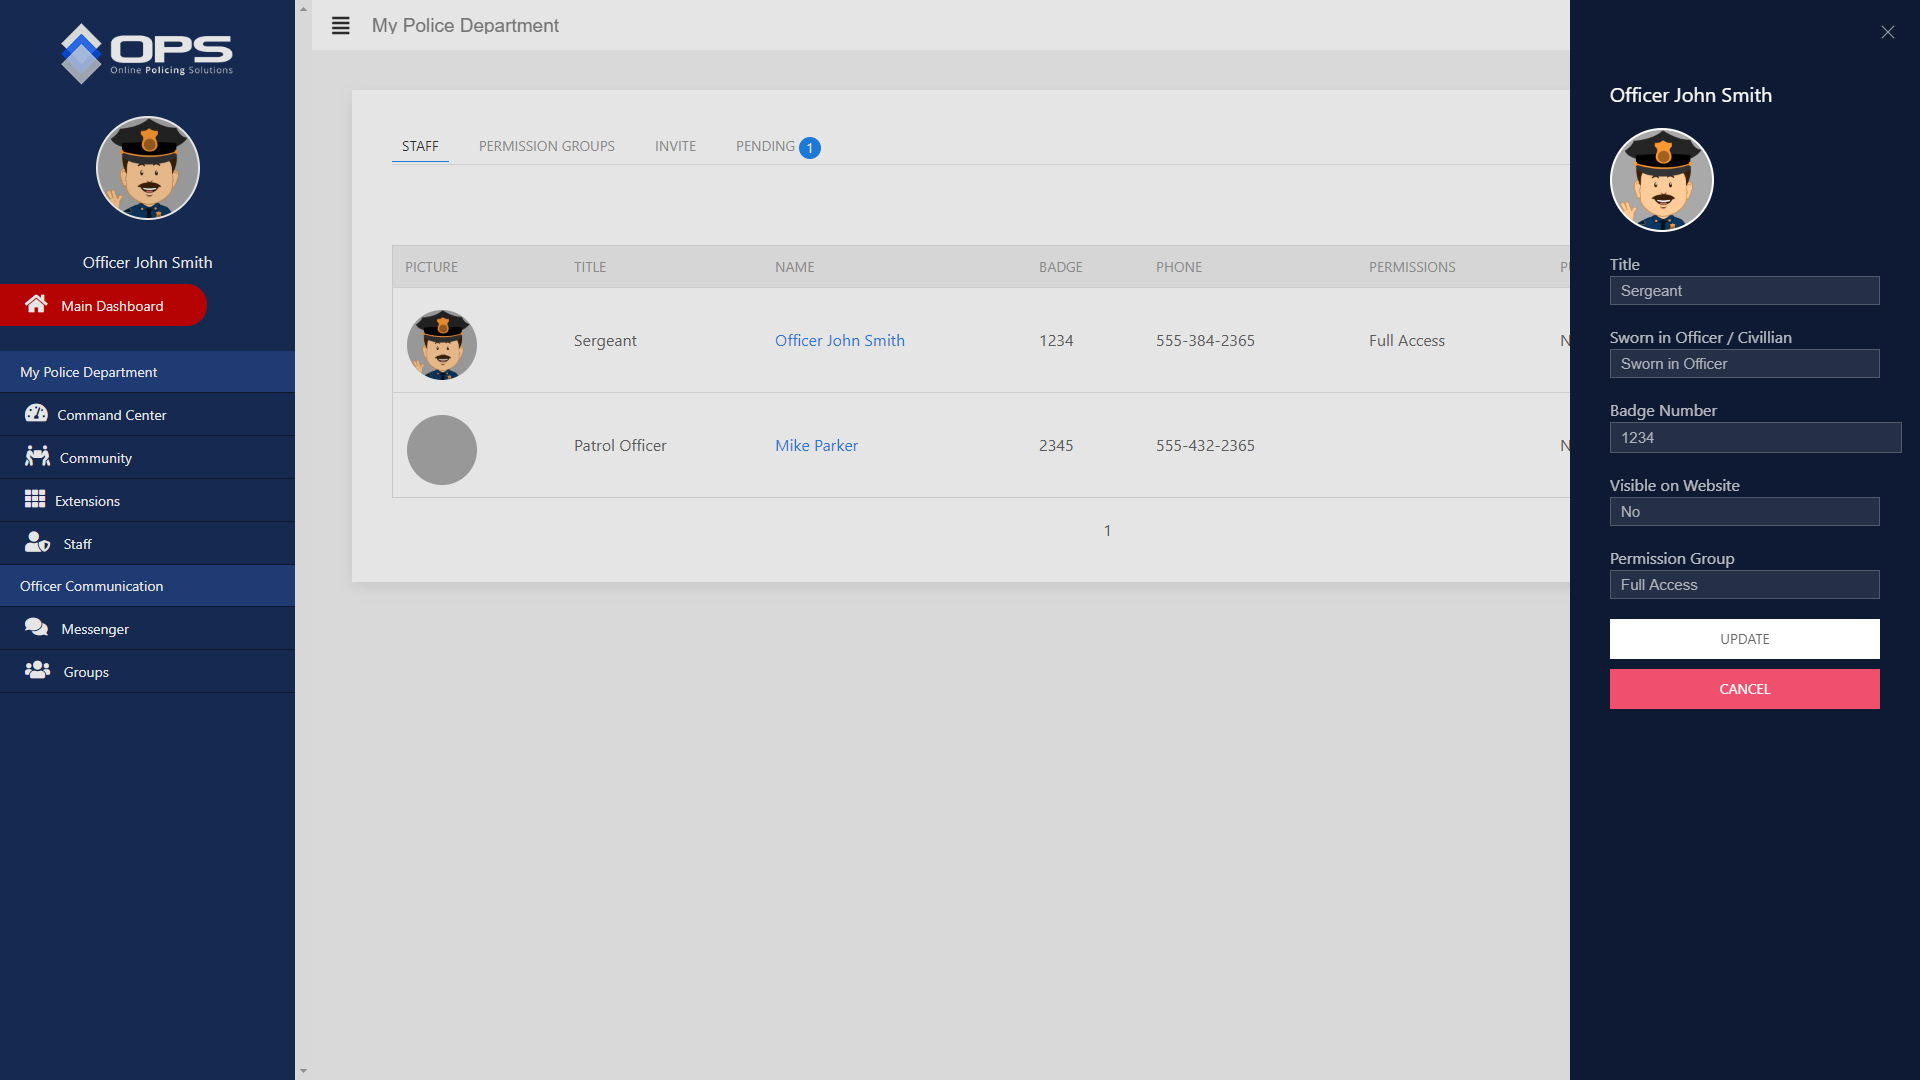
Task: Click the Community people icon
Action: pos(37,457)
